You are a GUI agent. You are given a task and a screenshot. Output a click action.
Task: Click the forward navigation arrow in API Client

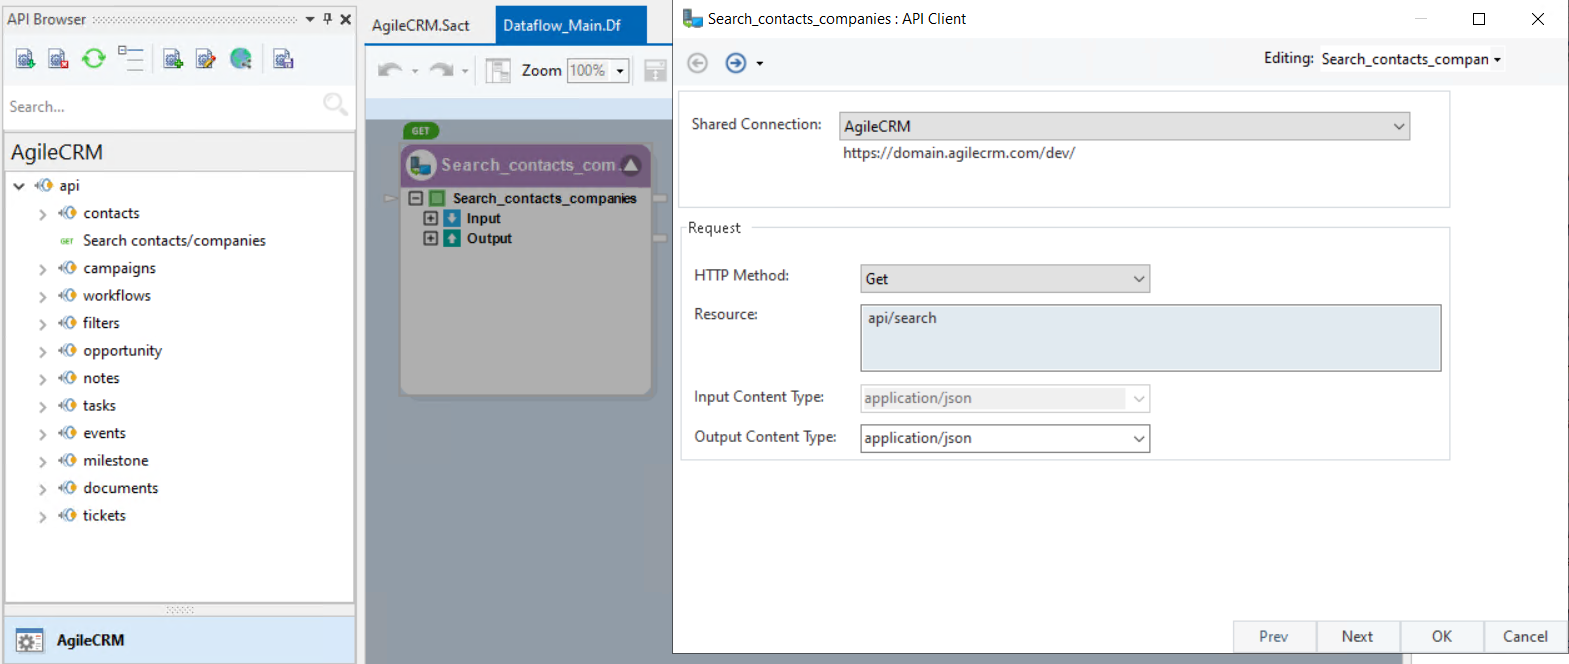[735, 63]
